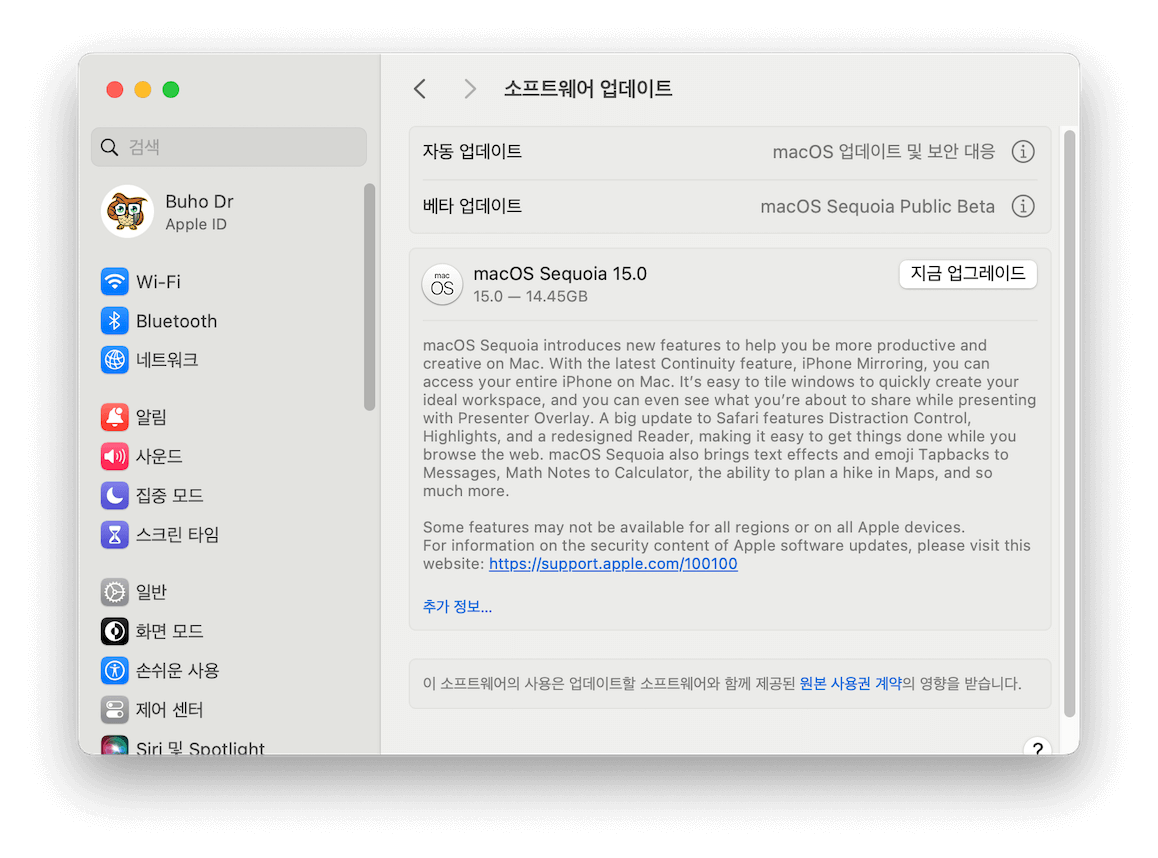Click the main pane scrollbar

[x=1069, y=423]
